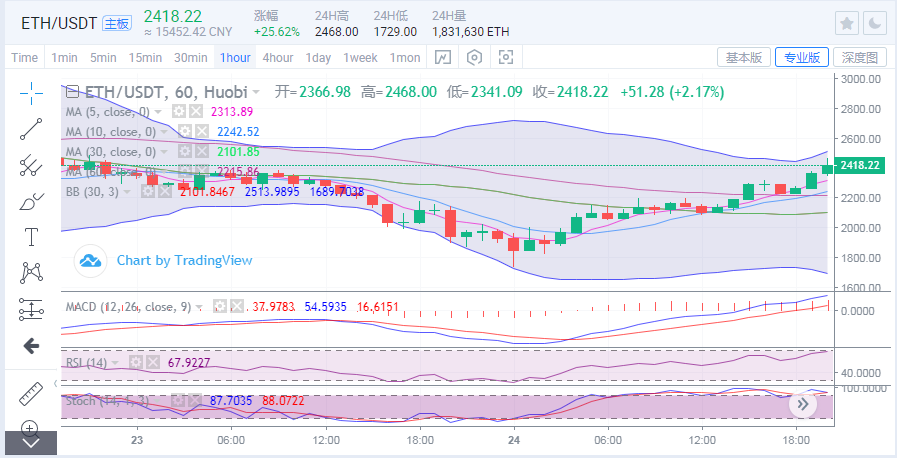Remove the RSI (14) indicator

coord(152,363)
